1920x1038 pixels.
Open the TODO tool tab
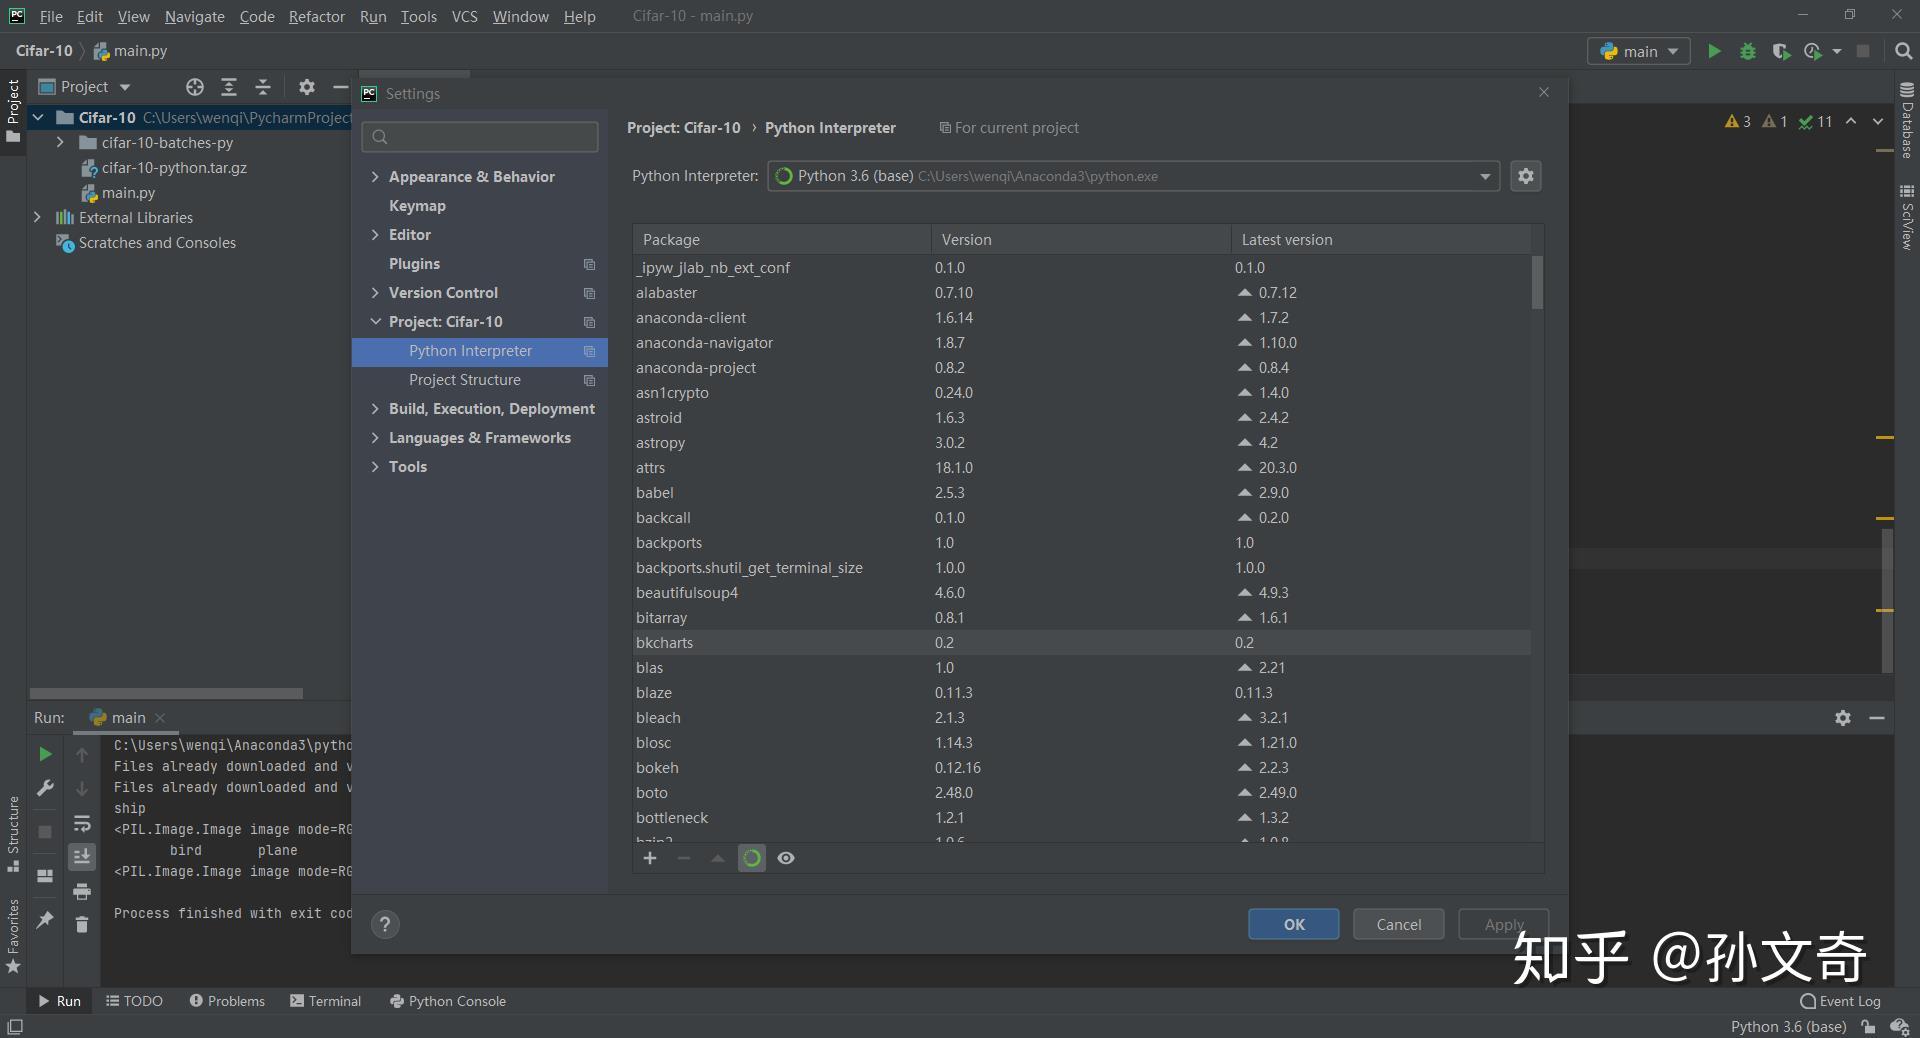pyautogui.click(x=134, y=1001)
